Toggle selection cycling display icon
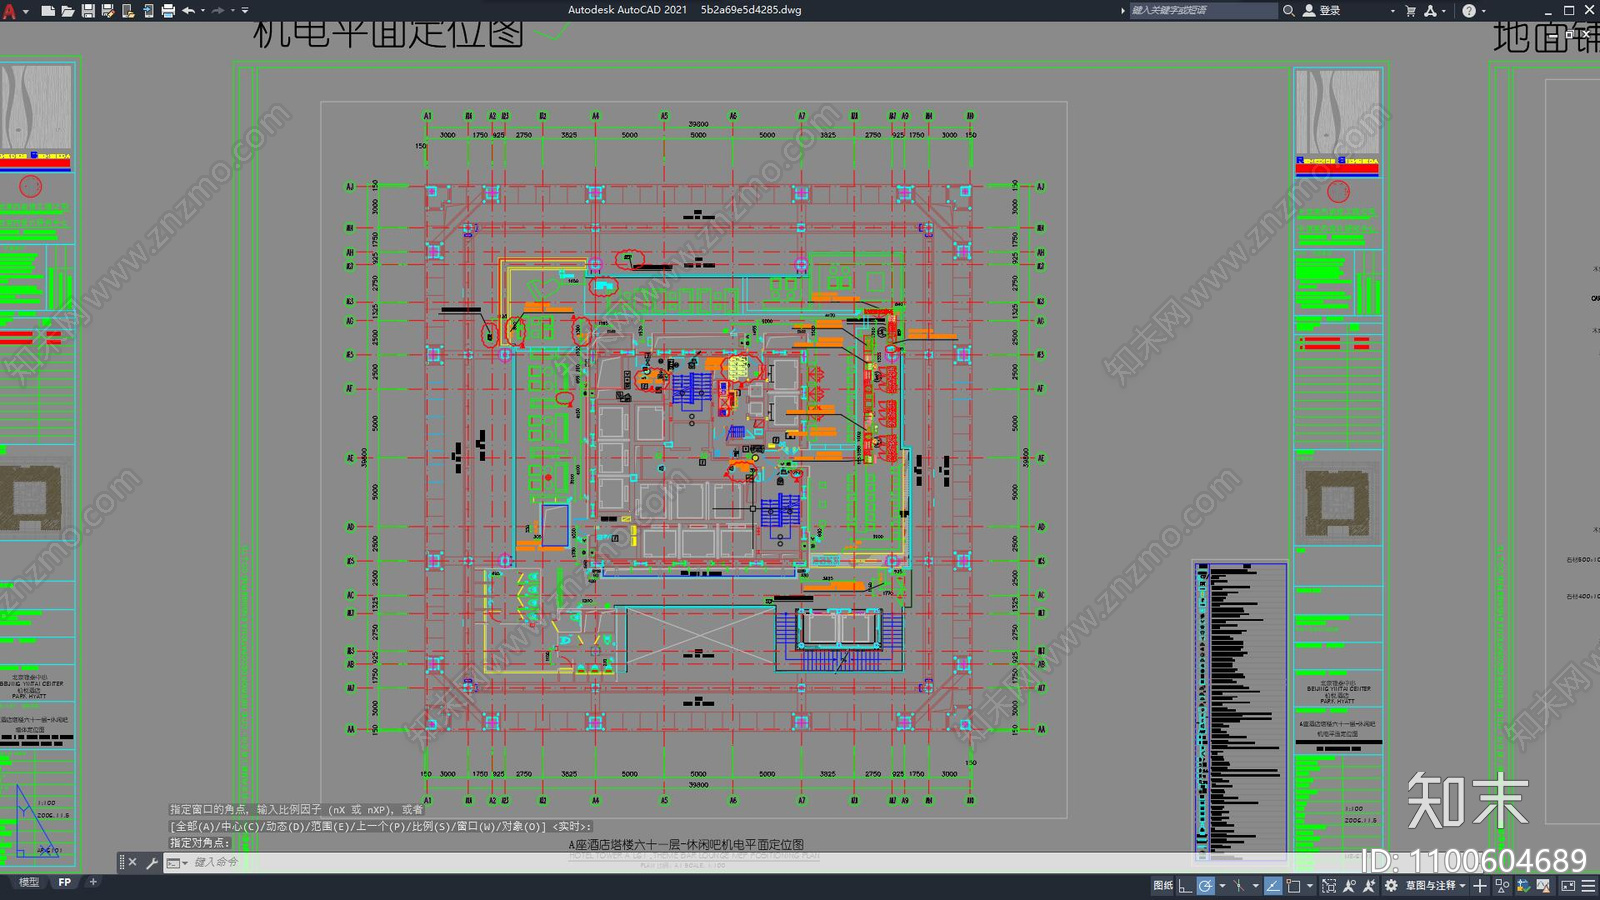Screen dimensions: 1600x900 tap(1329, 885)
